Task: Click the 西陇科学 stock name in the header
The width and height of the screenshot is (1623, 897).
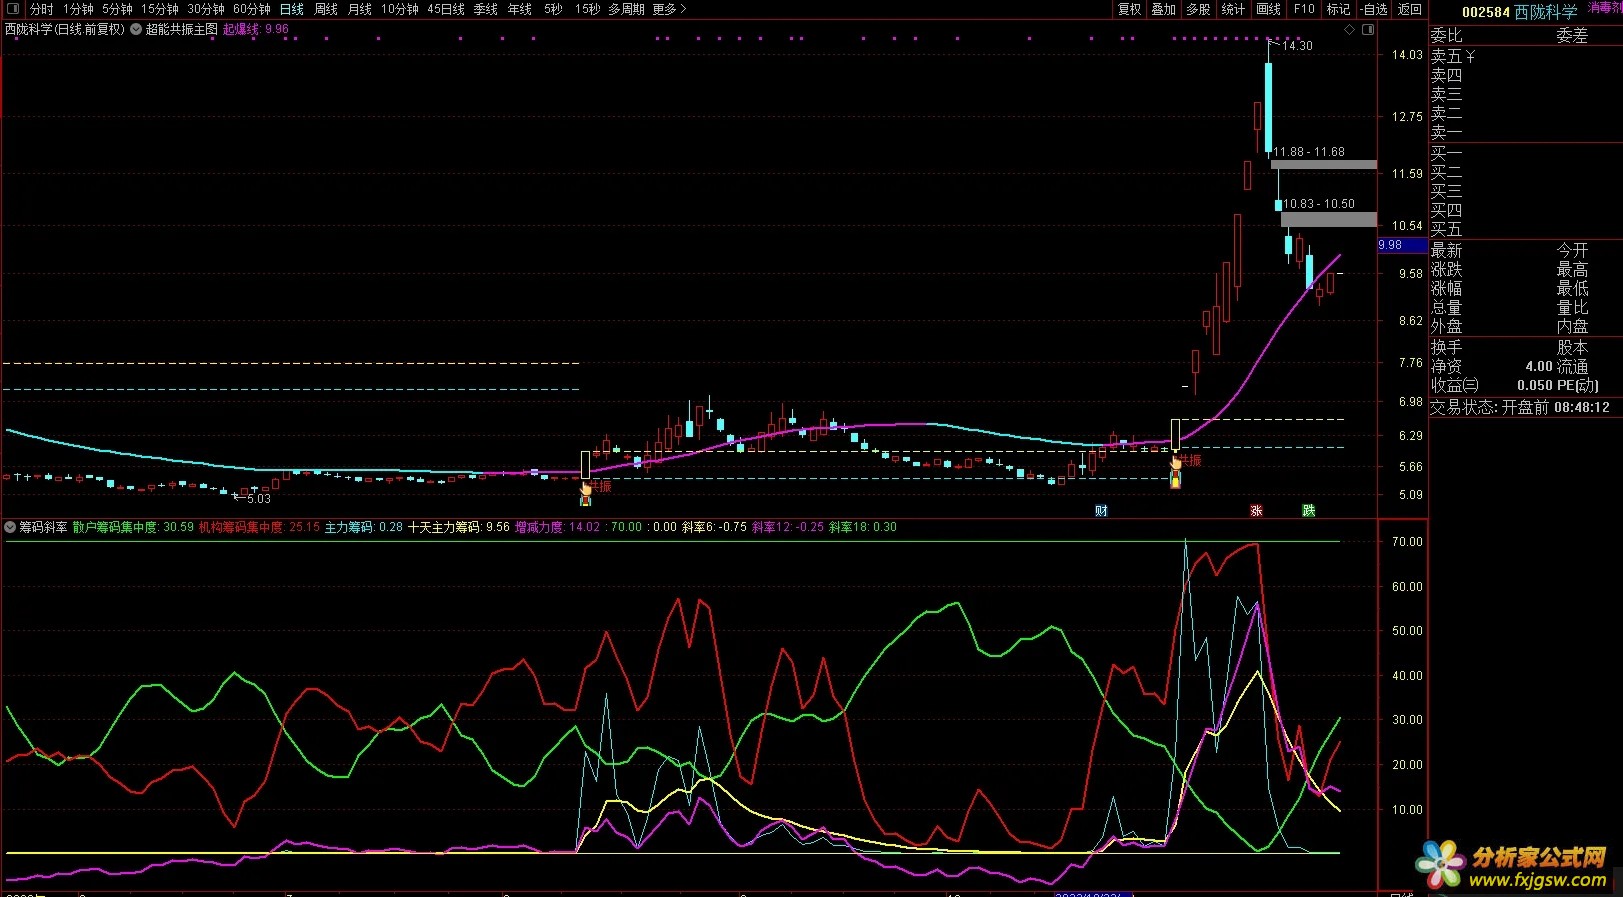Action: tap(1546, 12)
